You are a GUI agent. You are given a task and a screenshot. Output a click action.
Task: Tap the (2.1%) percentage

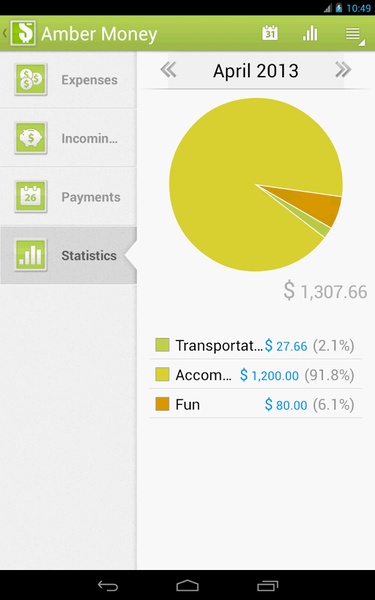click(334, 346)
